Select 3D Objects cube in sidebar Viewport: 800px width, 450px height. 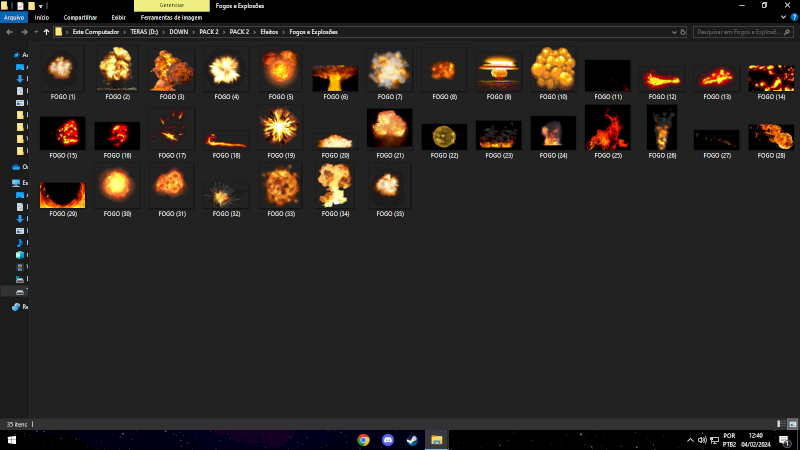[20, 255]
